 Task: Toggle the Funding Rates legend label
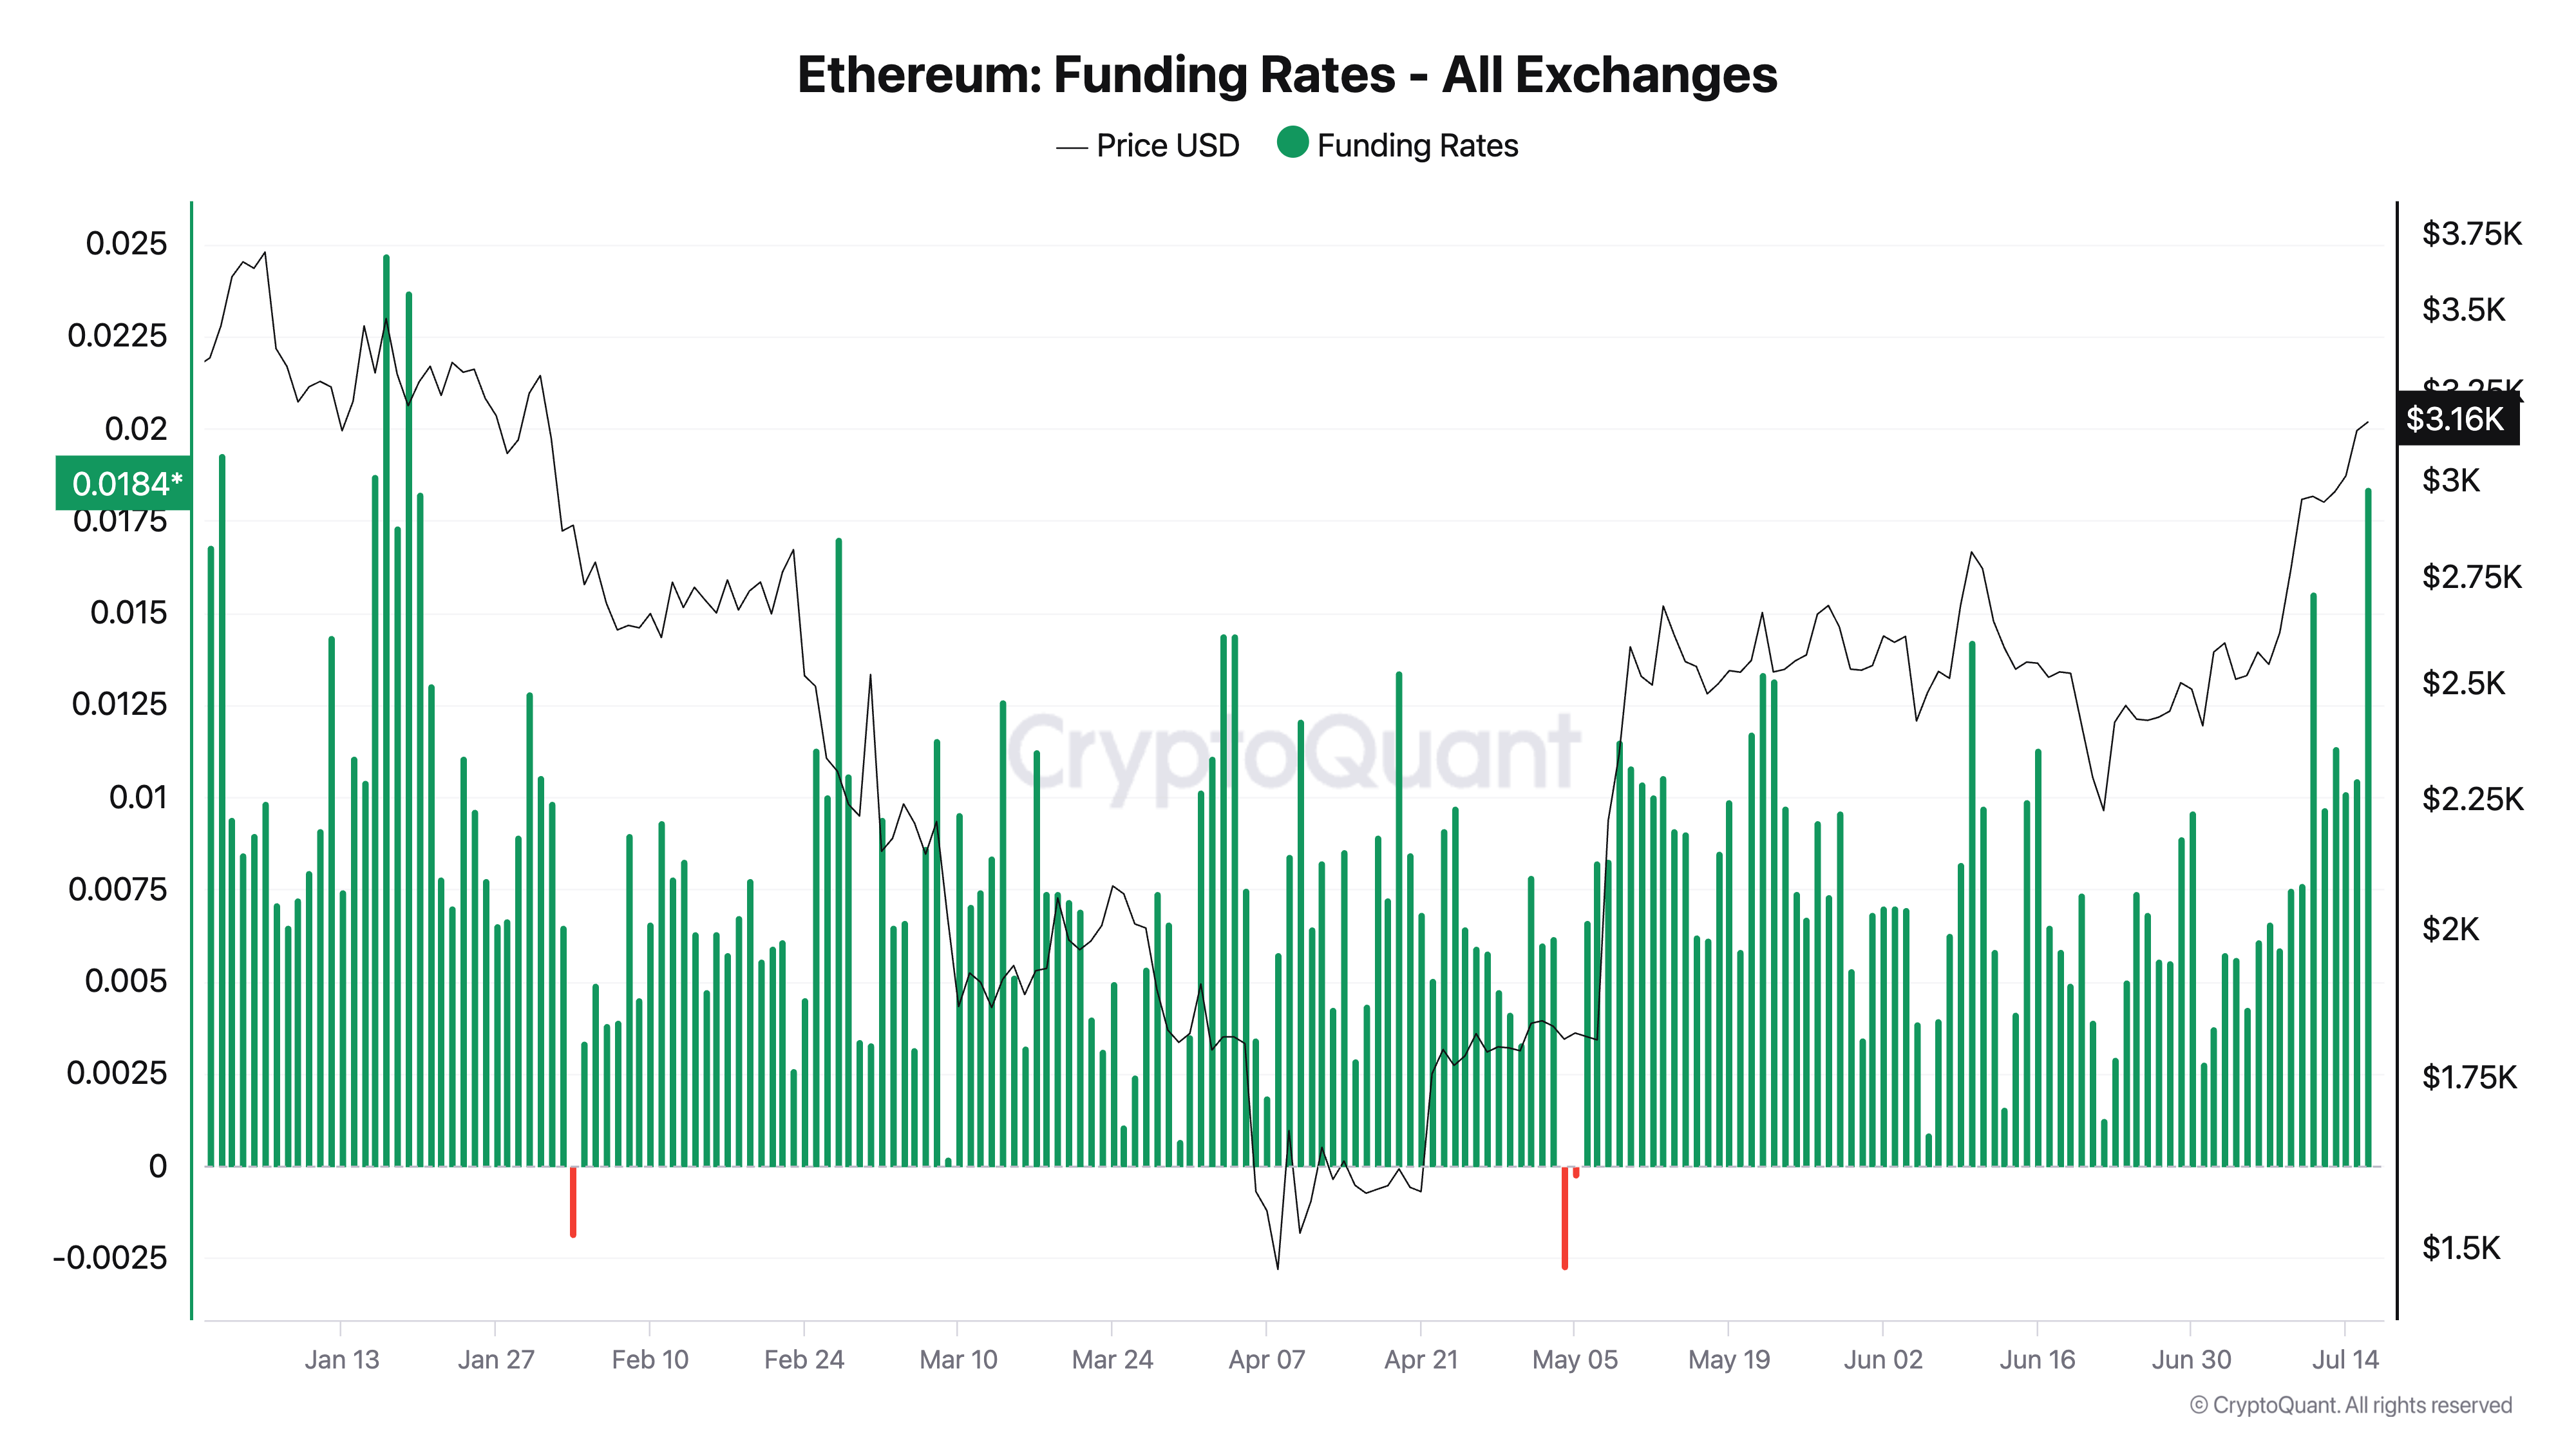point(1417,146)
